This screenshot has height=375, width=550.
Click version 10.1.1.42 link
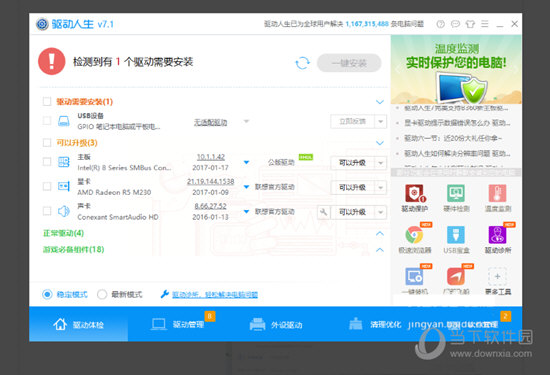click(x=210, y=157)
